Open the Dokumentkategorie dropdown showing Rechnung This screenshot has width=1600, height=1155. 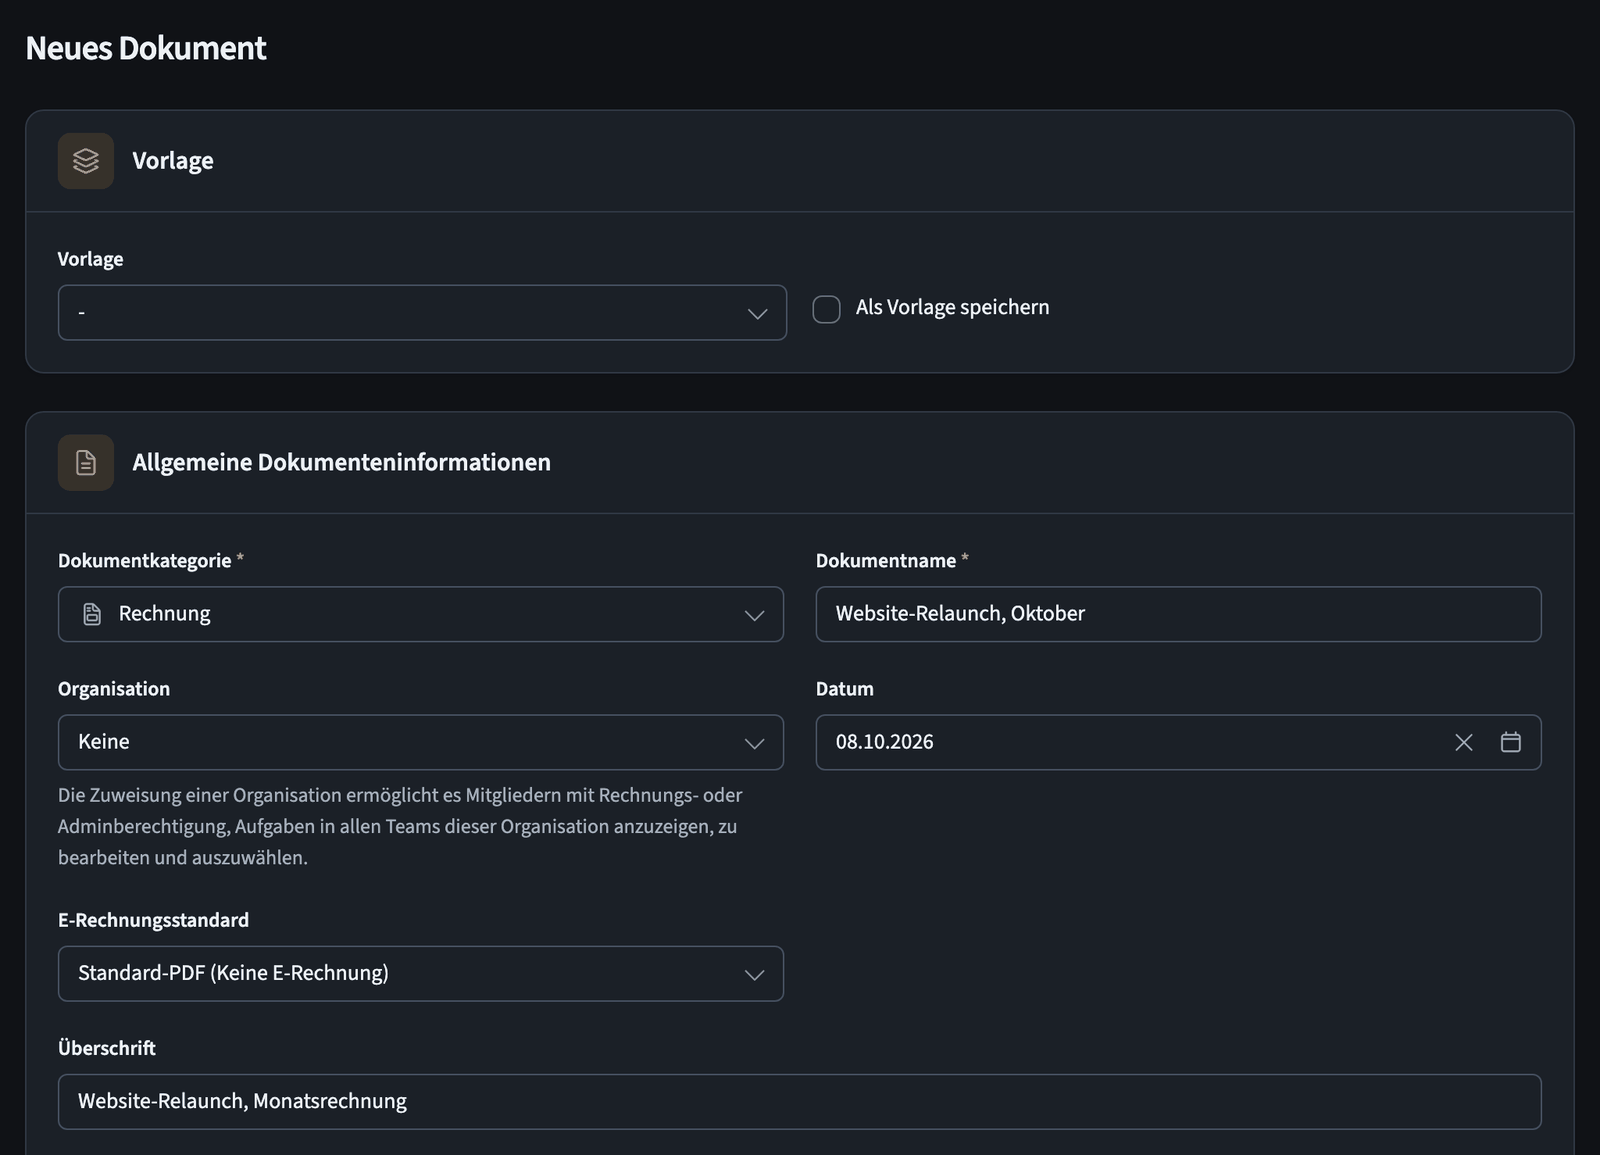421,614
